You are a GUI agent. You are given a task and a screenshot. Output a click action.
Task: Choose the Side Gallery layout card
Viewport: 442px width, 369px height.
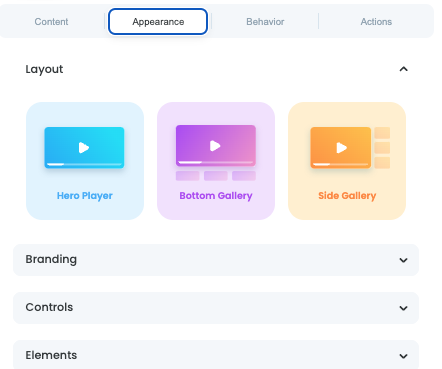point(347,161)
